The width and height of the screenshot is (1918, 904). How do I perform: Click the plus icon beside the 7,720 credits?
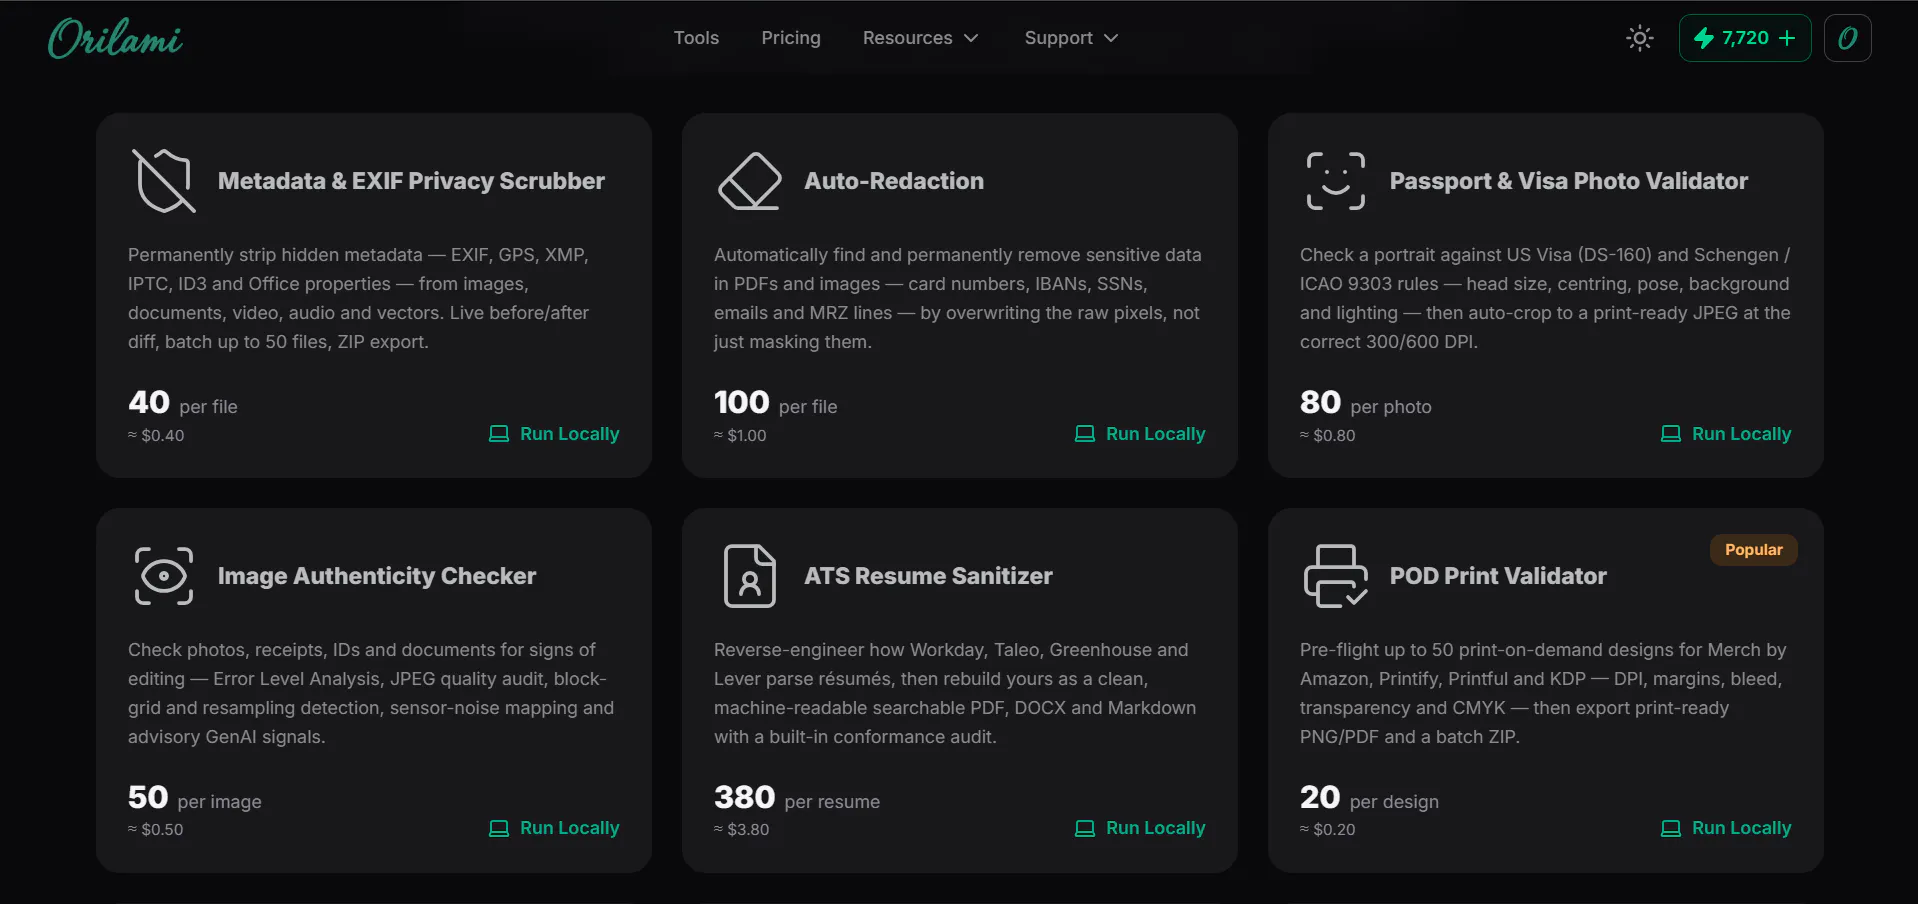[1787, 38]
